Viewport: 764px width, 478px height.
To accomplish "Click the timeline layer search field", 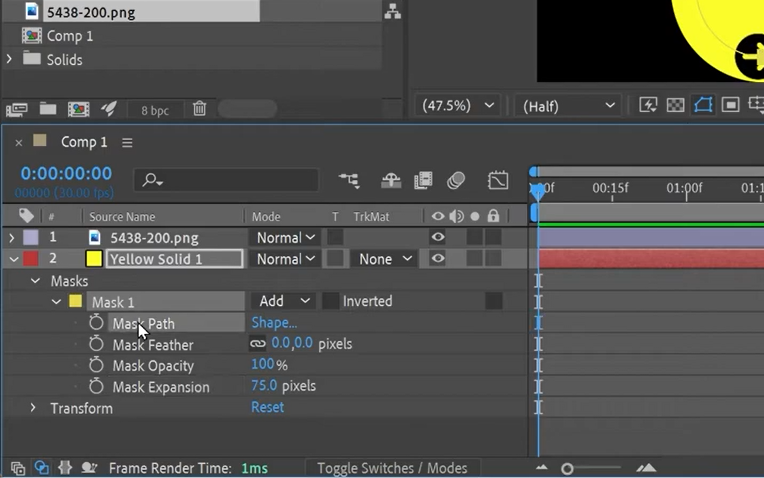I will tap(226, 180).
